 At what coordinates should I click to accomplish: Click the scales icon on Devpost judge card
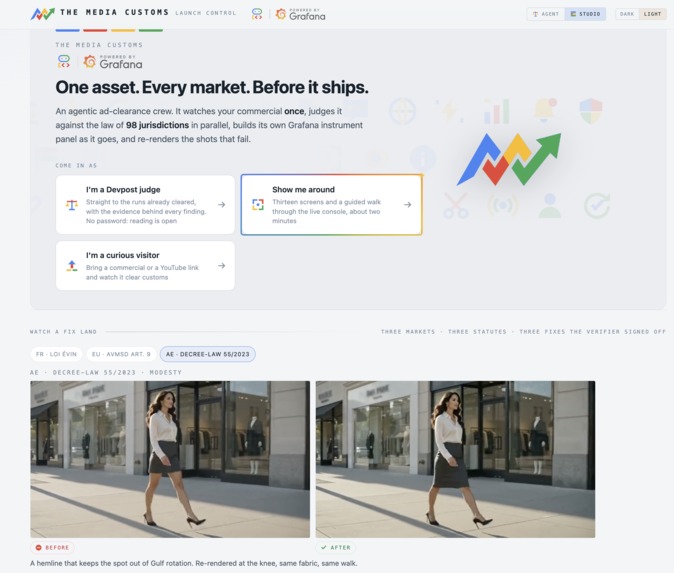(72, 205)
